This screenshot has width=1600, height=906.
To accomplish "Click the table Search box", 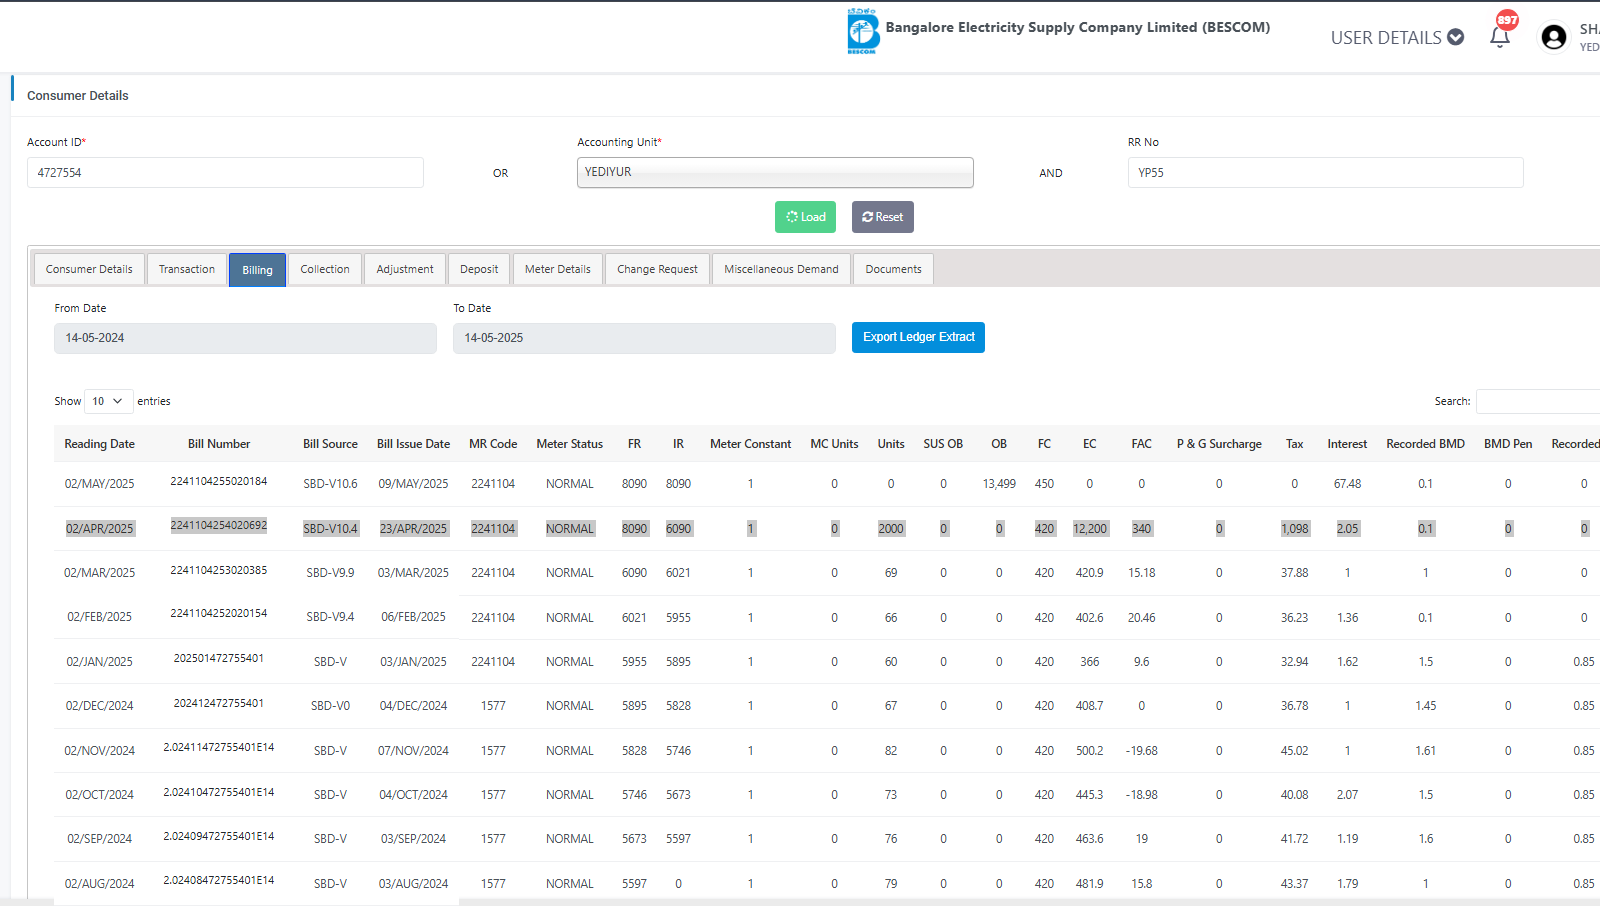I will [1540, 401].
